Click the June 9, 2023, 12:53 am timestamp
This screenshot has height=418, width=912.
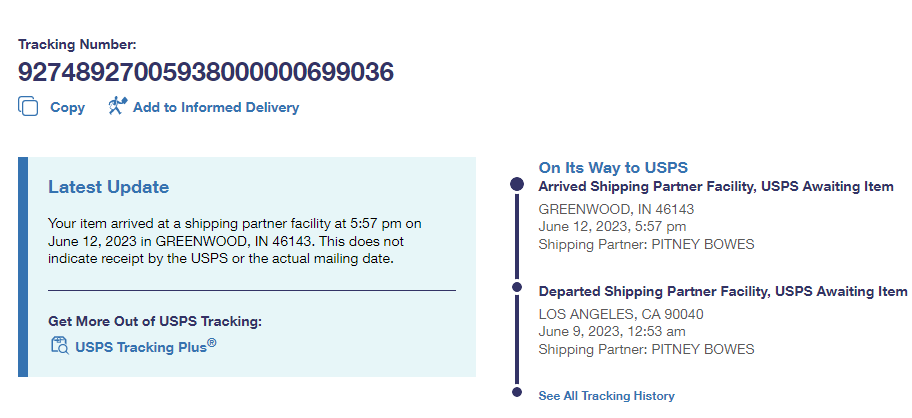[612, 332]
